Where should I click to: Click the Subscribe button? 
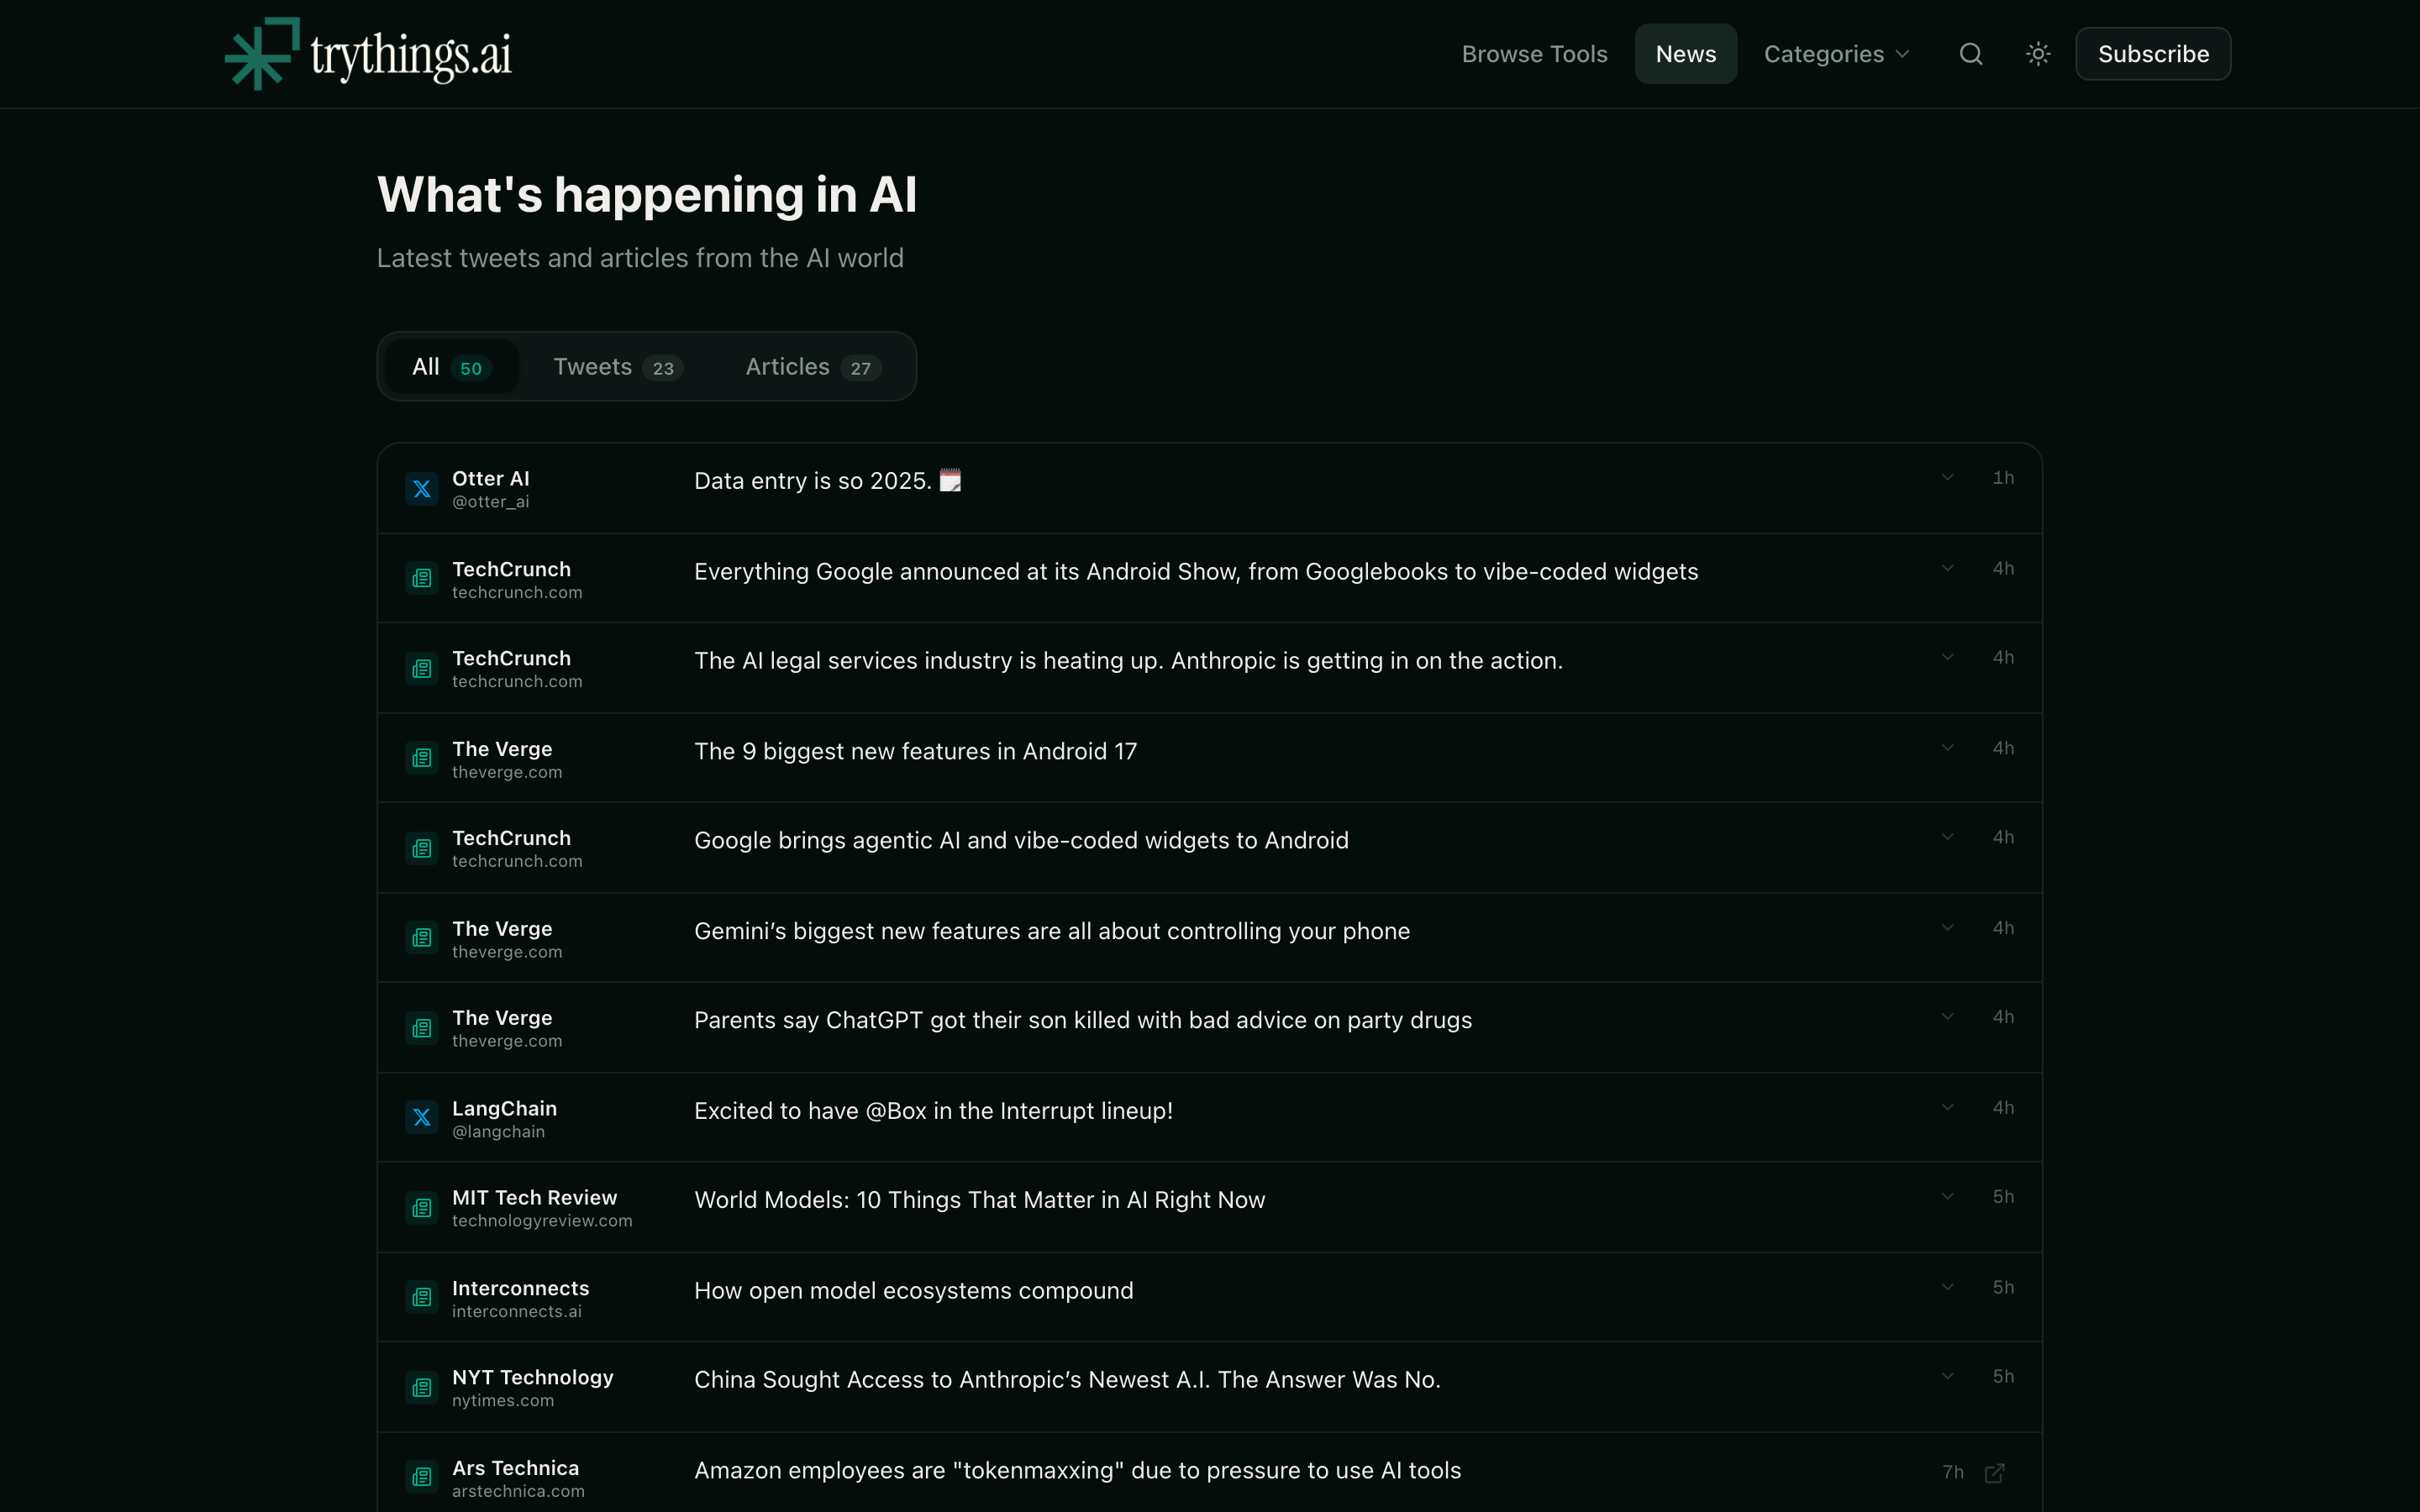pos(2152,54)
